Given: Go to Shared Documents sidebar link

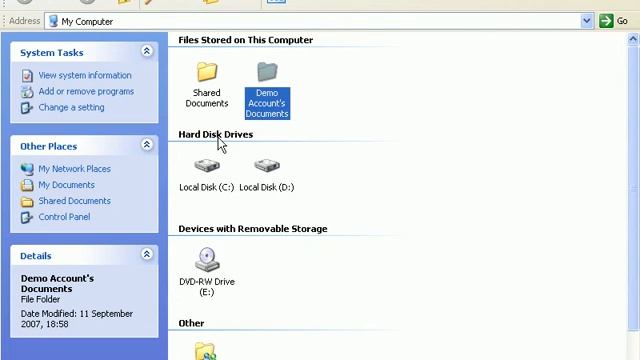Looking at the screenshot, I should tap(74, 201).
